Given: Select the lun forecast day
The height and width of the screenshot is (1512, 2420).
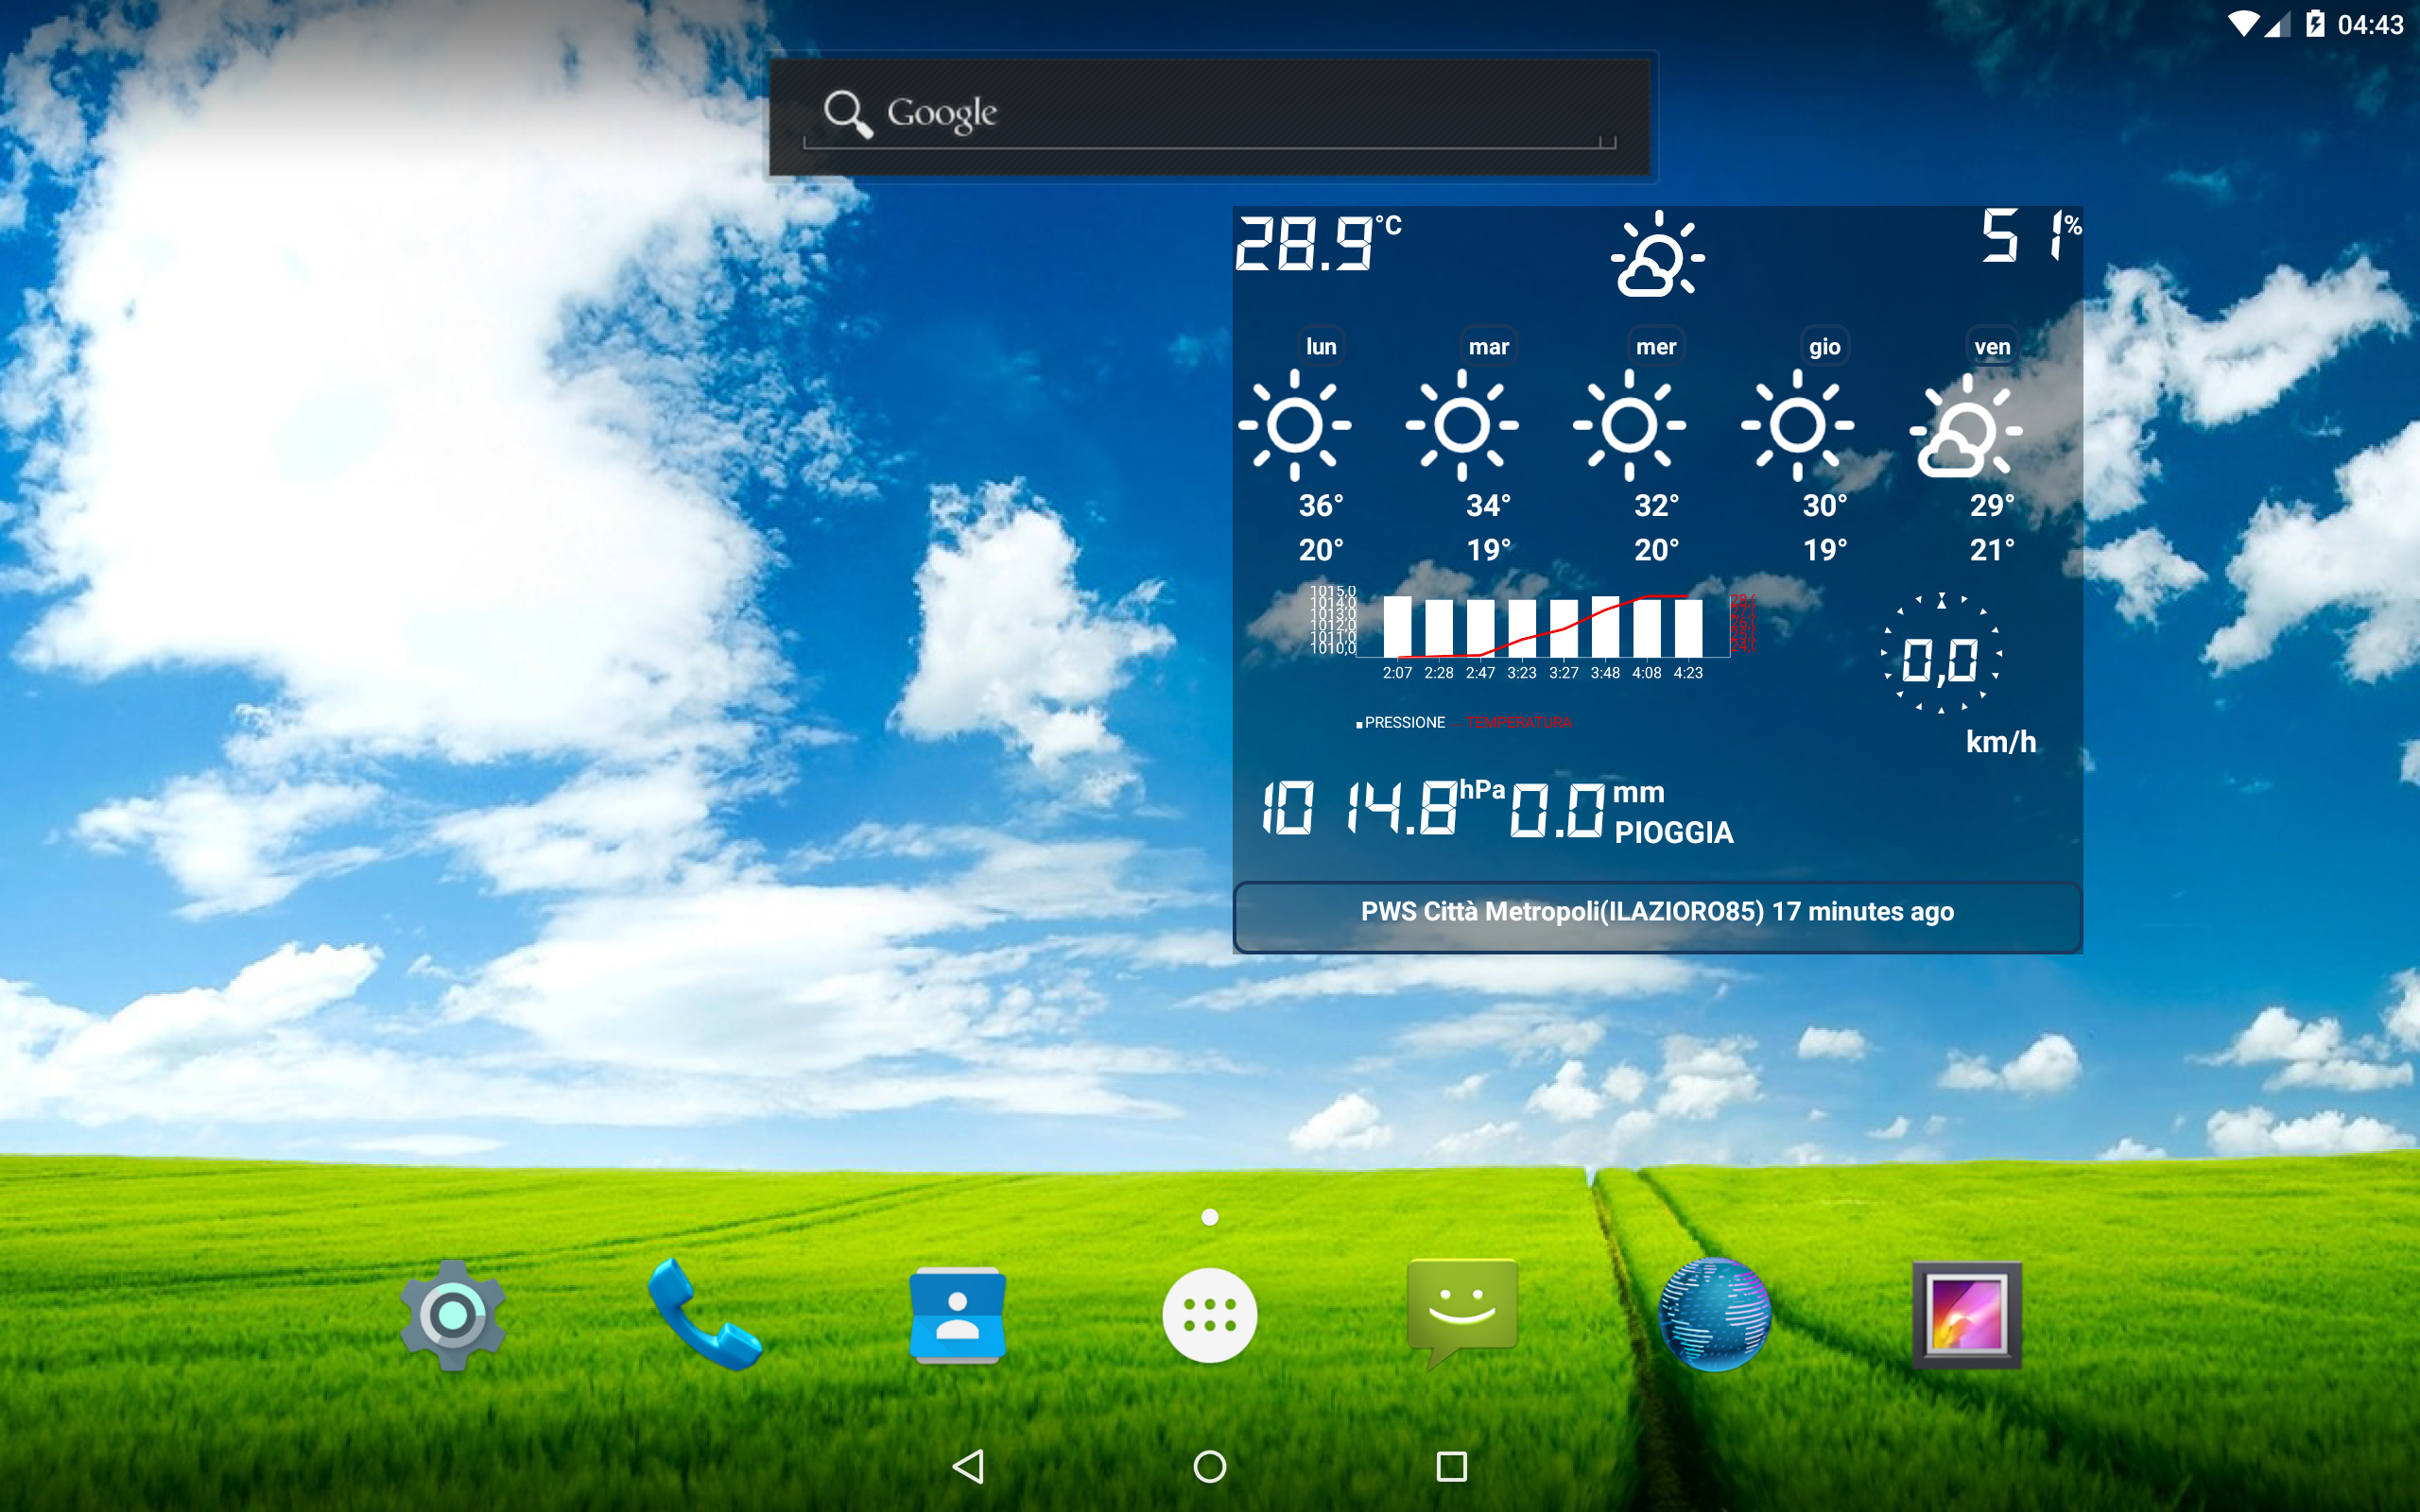Looking at the screenshot, I should (x=1320, y=347).
